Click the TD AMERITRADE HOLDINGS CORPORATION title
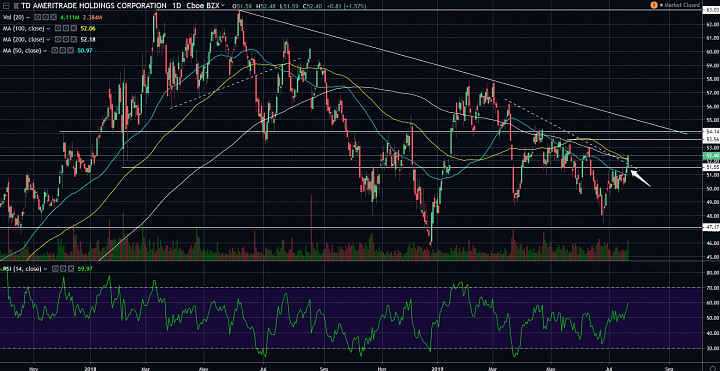The image size is (720, 371). (94, 6)
